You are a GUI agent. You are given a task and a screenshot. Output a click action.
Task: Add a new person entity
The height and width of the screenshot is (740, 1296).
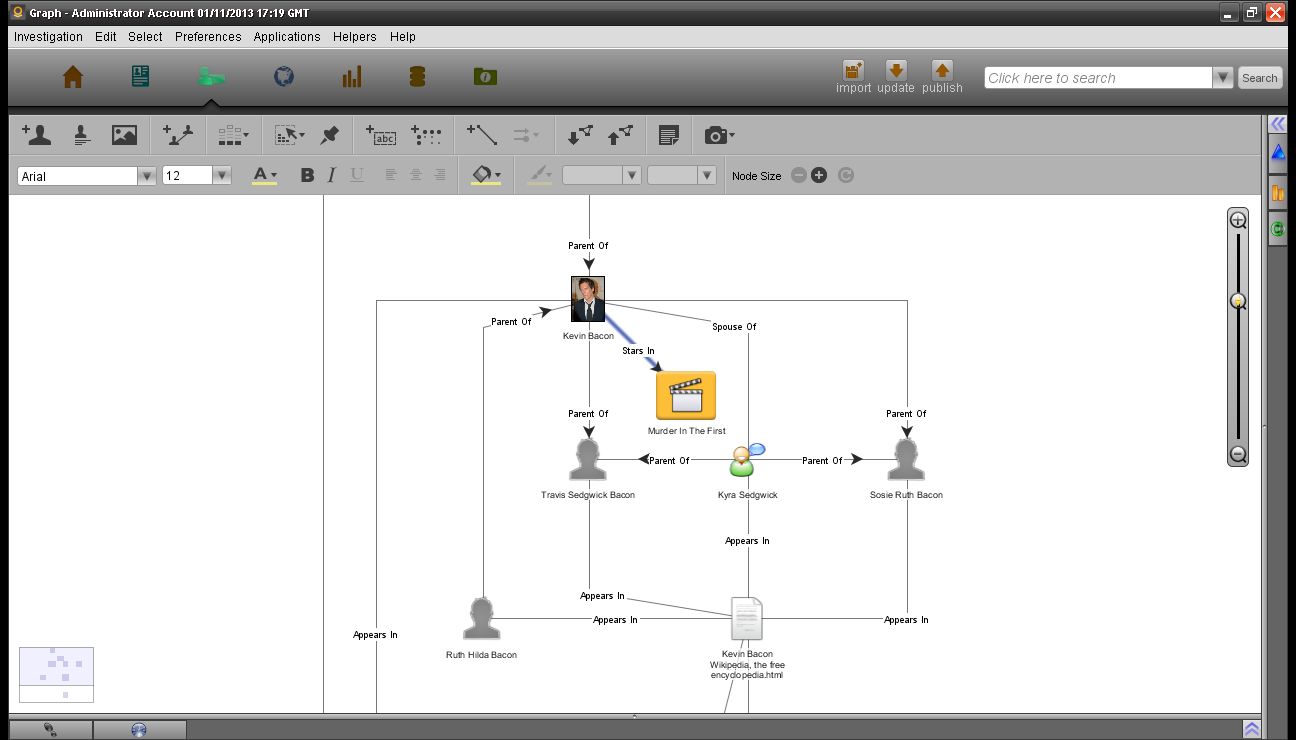[x=36, y=134]
